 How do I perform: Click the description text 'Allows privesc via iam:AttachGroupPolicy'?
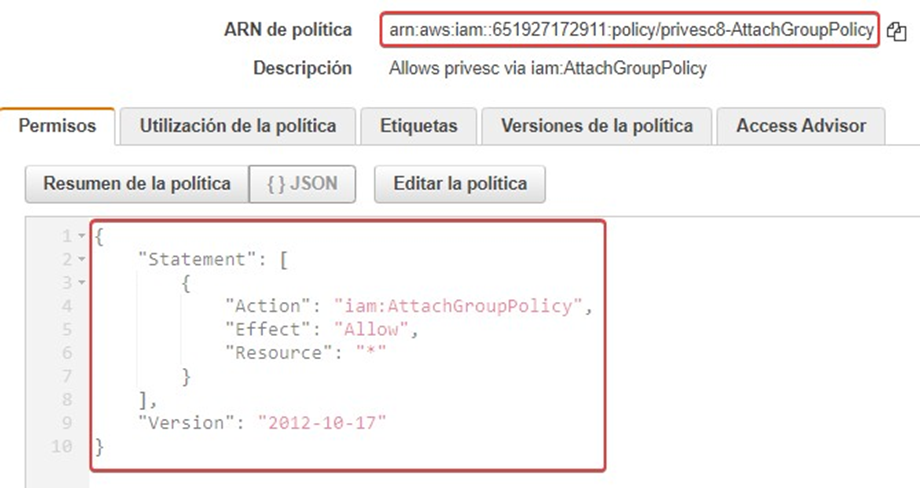click(547, 69)
